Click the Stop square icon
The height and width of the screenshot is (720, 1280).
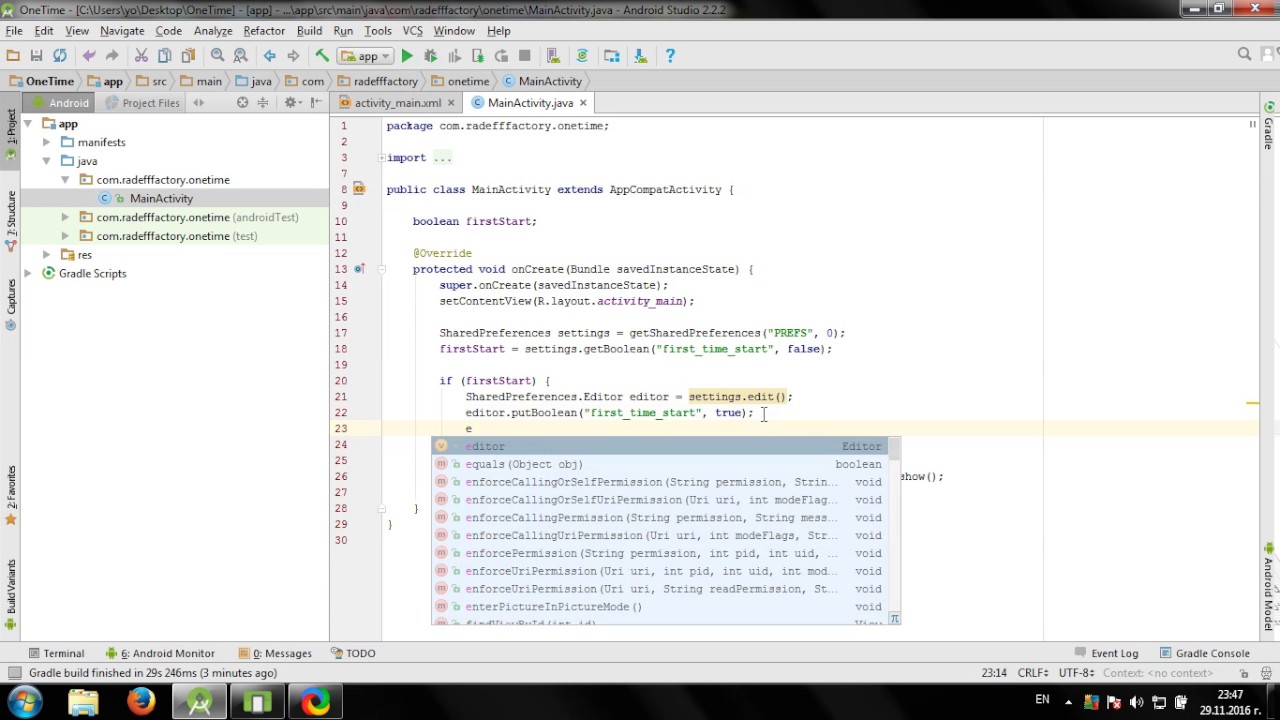pyautogui.click(x=524, y=56)
